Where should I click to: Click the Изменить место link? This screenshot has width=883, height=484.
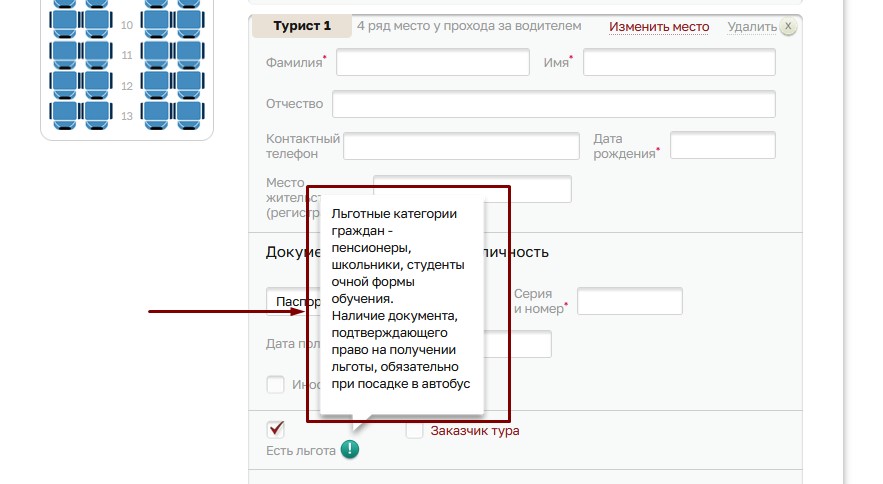coord(659,27)
